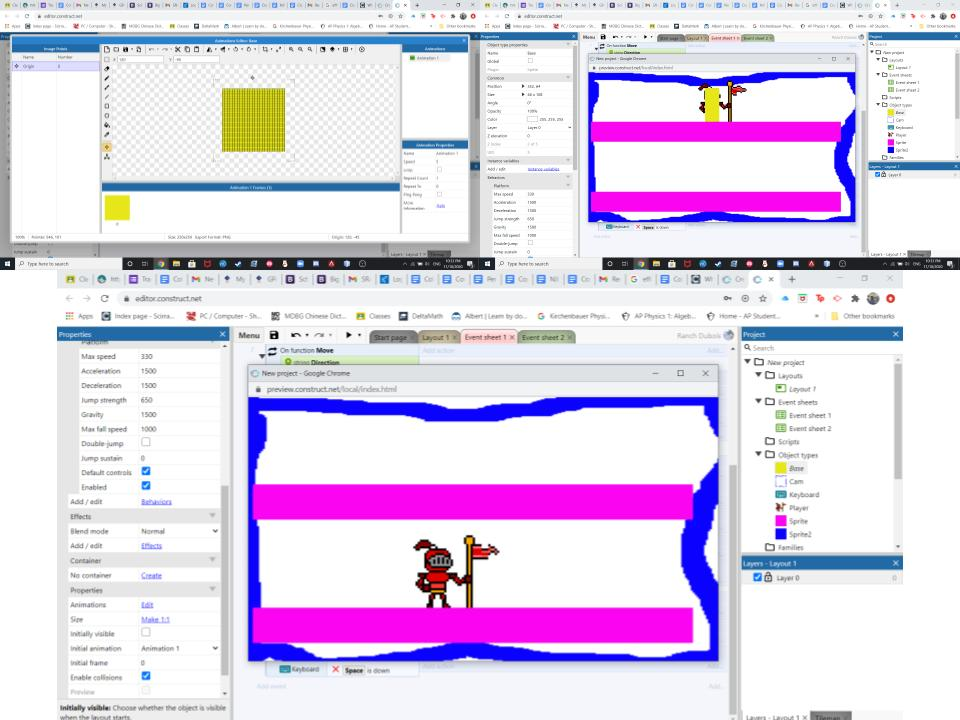Click the Preview play button in bottom screenshot
The height and width of the screenshot is (720, 960).
pos(348,335)
